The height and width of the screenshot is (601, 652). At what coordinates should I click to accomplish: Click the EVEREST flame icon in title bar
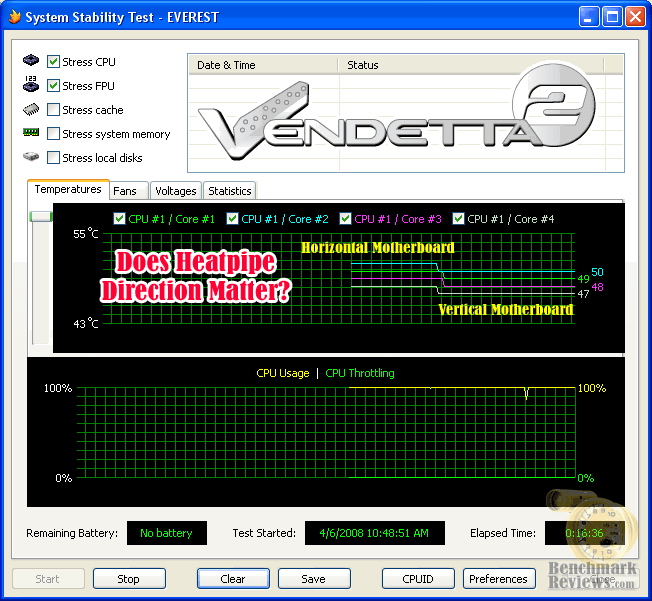15,17
